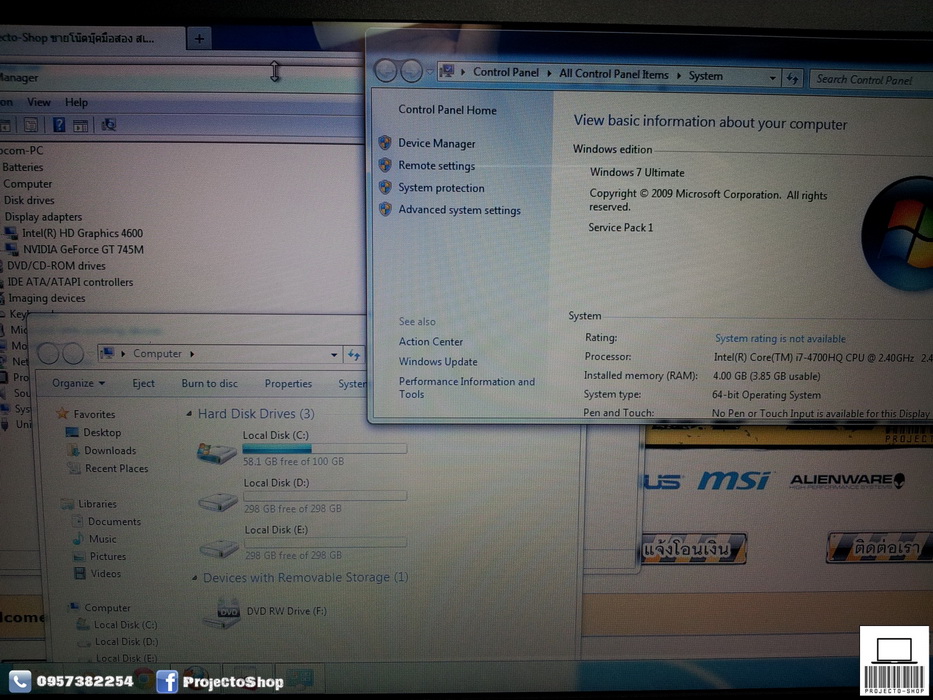Select DVD RW Drive (F:) icon
The width and height of the screenshot is (933, 700).
(x=221, y=613)
